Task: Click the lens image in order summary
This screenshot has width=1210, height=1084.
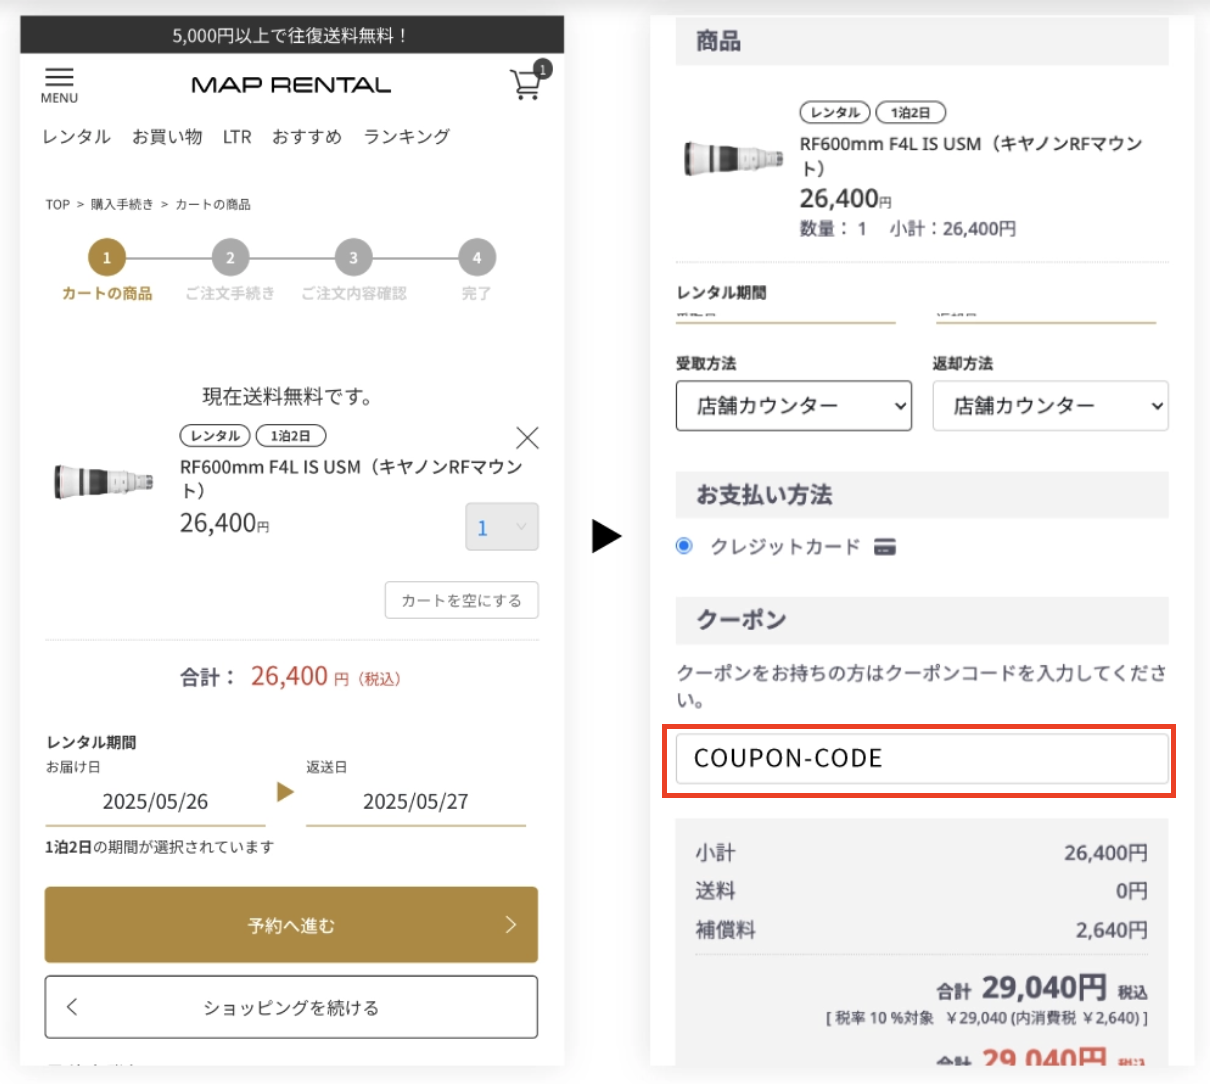Action: click(734, 158)
